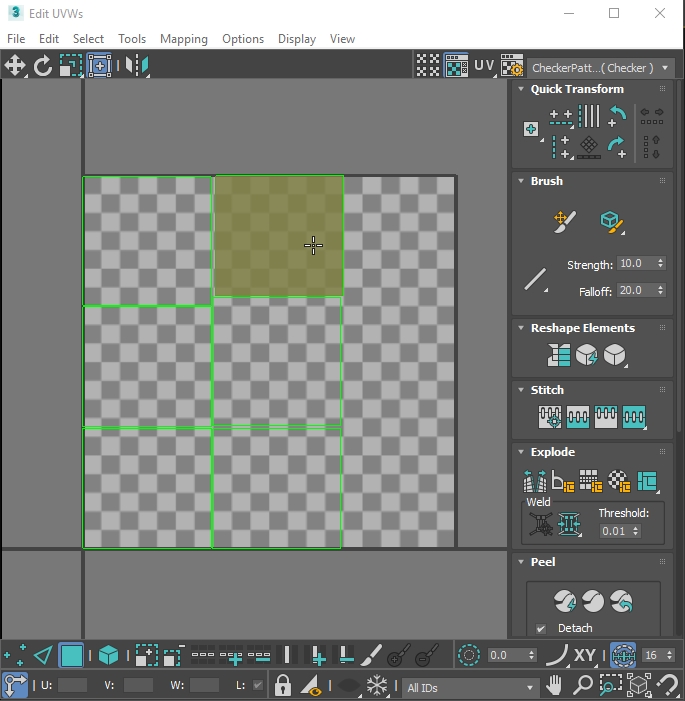685x701 pixels.
Task: Open the File menu
Action: tap(16, 39)
